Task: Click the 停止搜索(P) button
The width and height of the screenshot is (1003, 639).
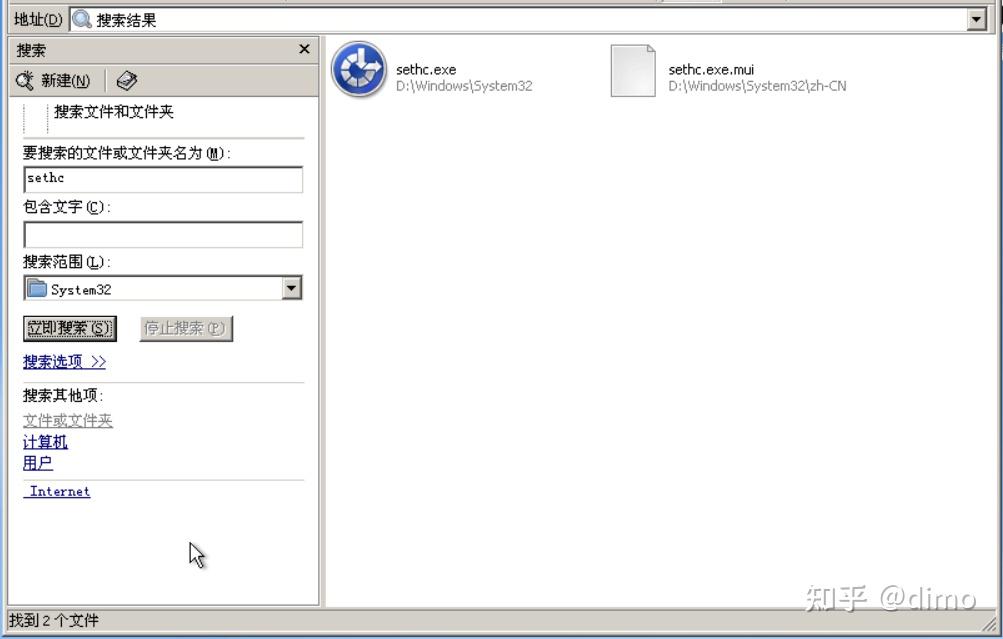Action: (186, 329)
